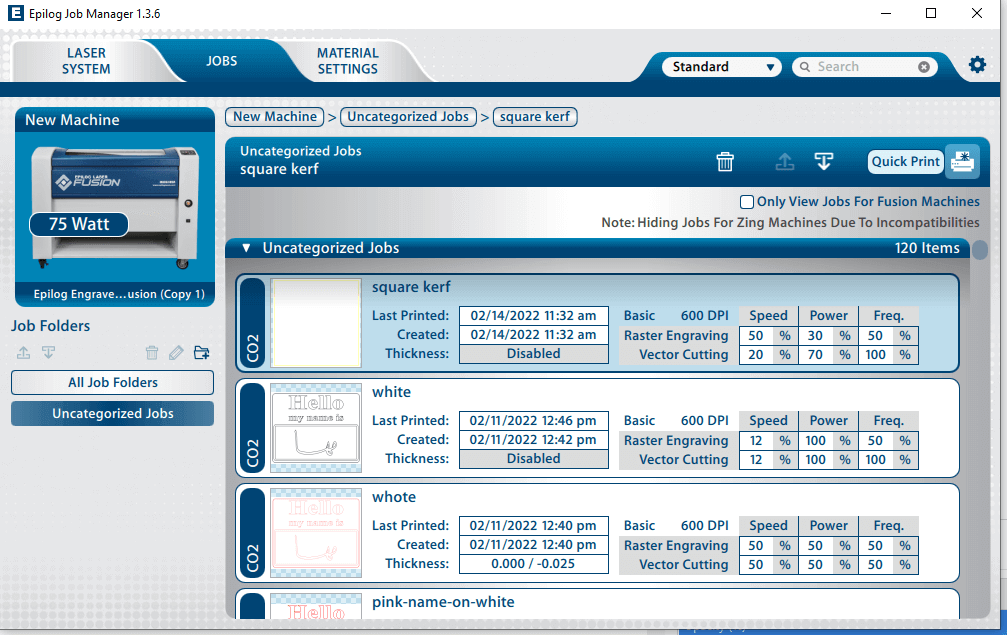Select the pink-name-on-white job thumbnail
Viewport: 1007px width, 635px height.
(x=316, y=605)
